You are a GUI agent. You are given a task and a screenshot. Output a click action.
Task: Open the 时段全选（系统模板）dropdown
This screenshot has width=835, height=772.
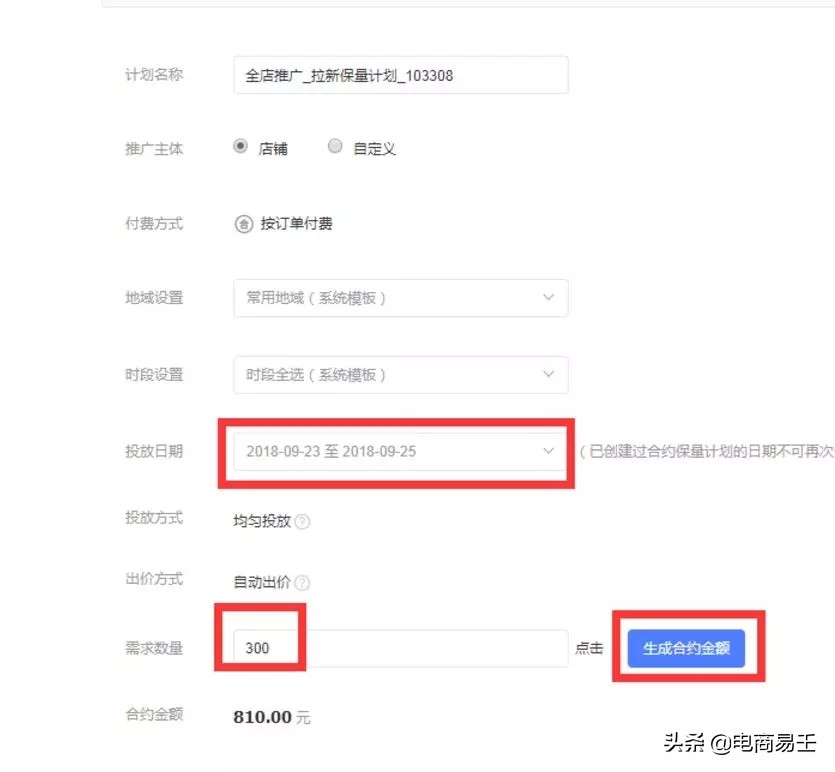400,374
